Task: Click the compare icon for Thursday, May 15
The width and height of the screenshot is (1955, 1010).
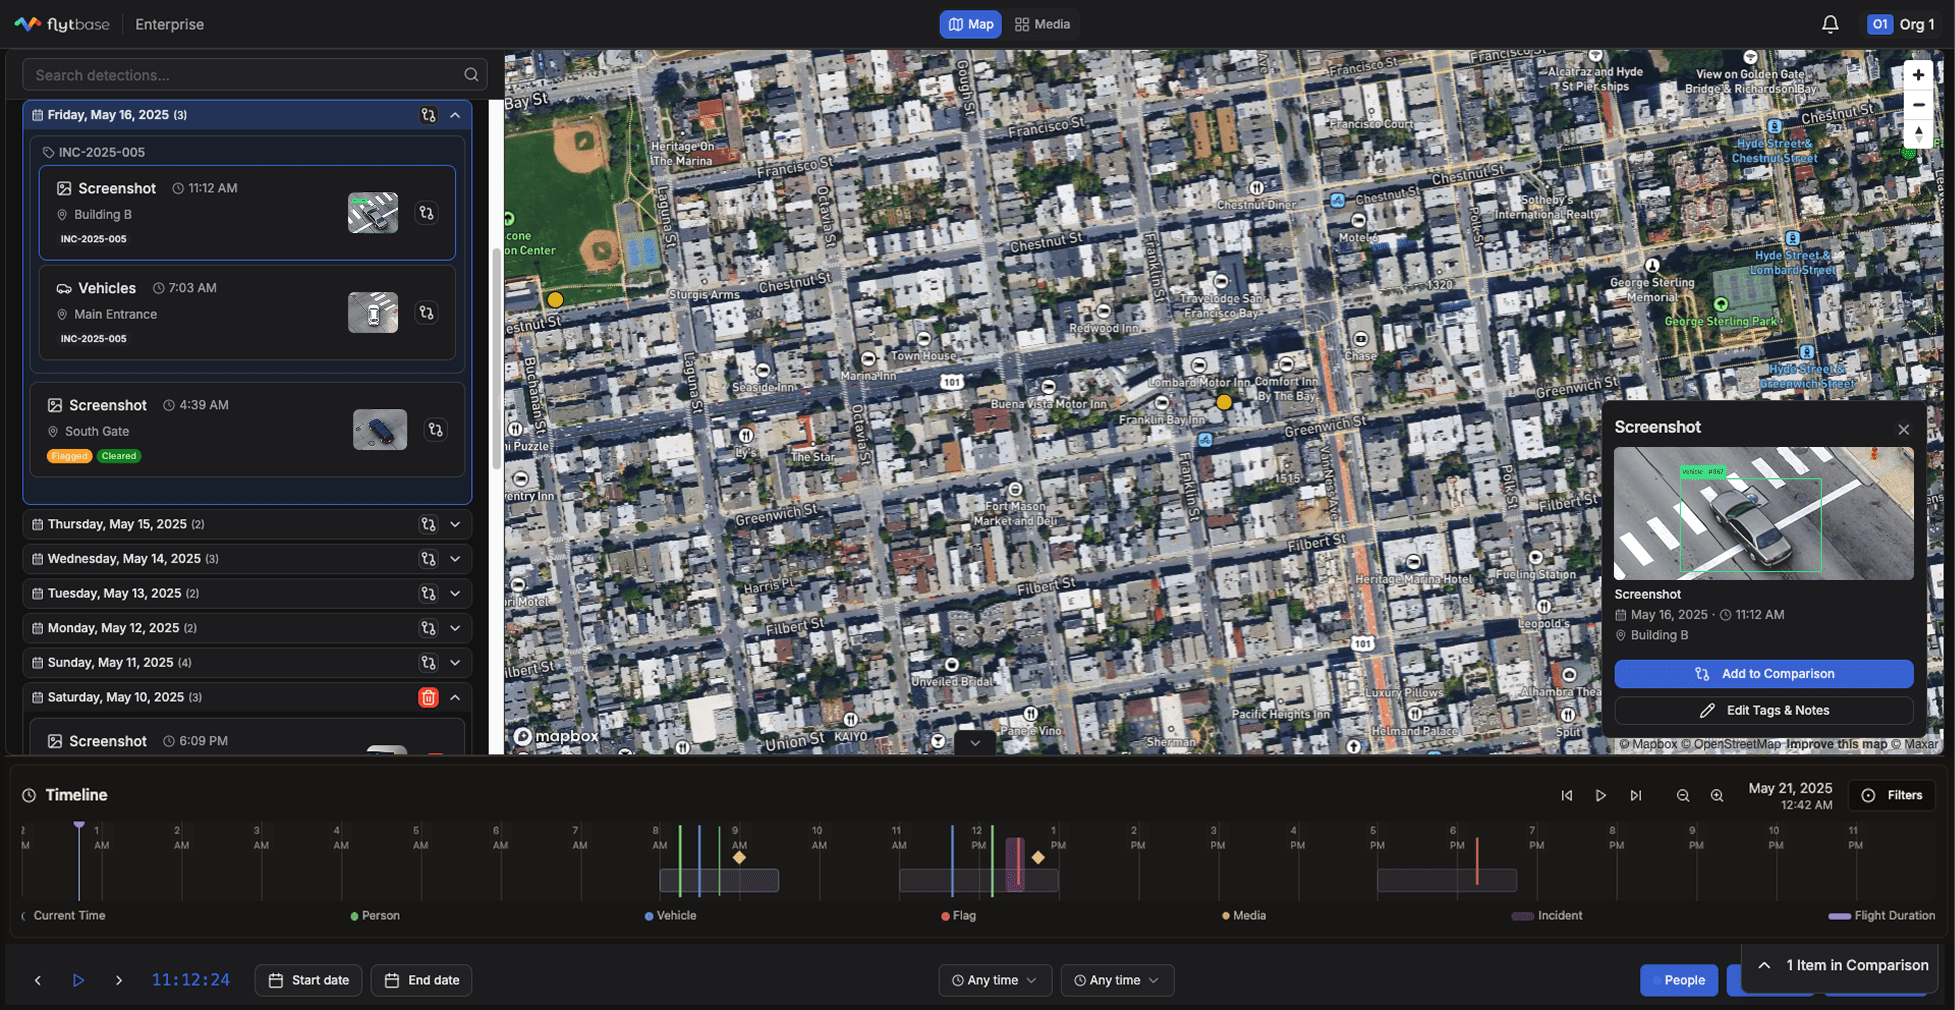Action: pyautogui.click(x=428, y=524)
